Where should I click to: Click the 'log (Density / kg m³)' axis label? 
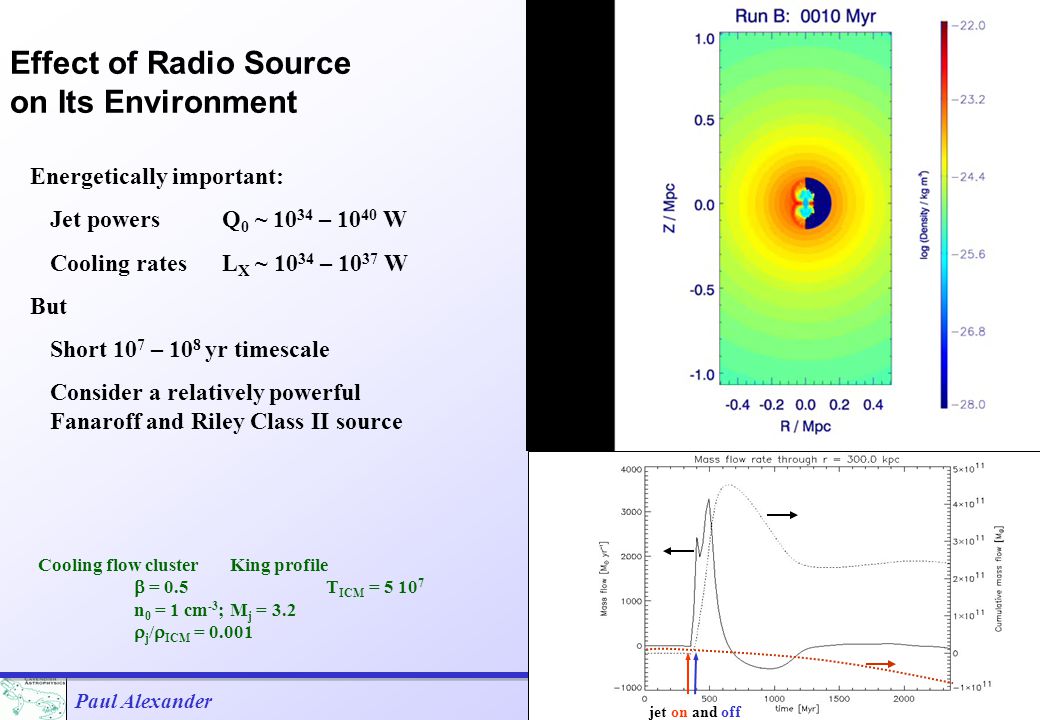click(x=924, y=215)
